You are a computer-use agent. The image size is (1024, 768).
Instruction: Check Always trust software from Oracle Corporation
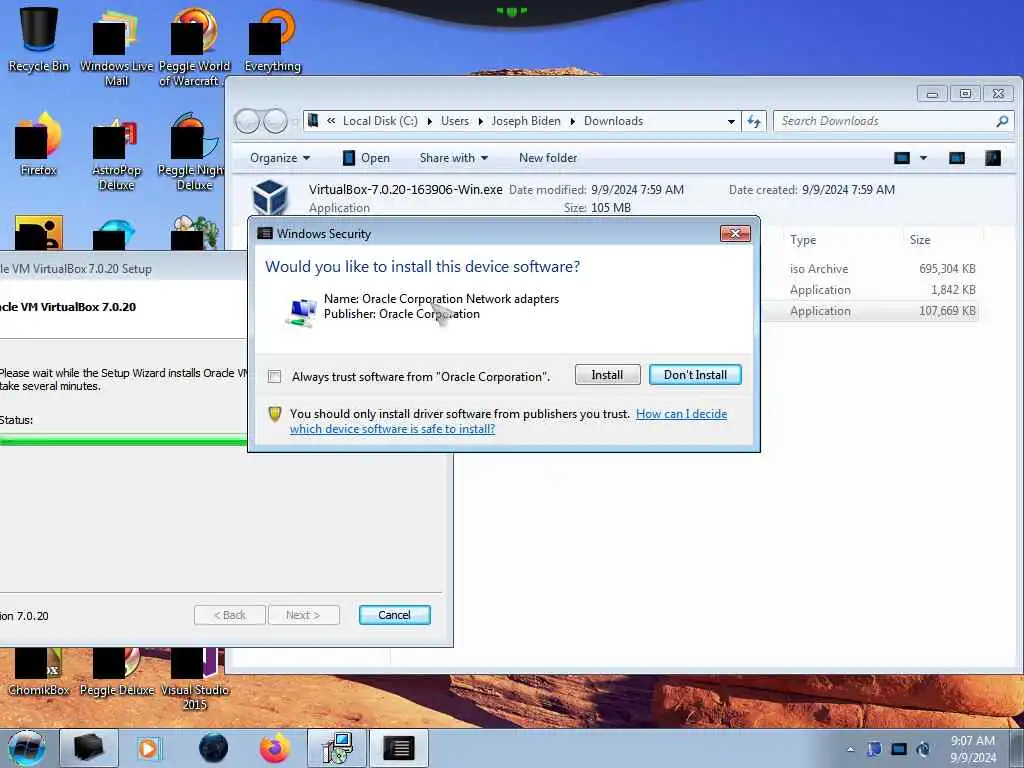(274, 377)
